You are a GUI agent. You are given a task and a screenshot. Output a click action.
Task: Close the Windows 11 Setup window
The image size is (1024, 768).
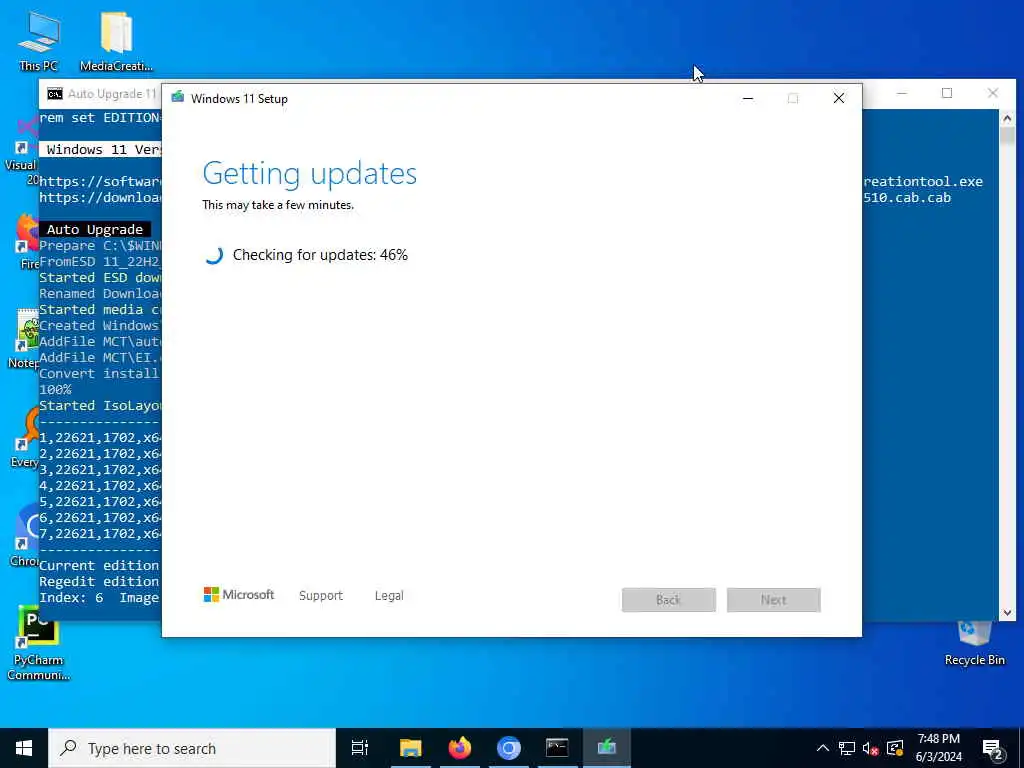click(x=839, y=98)
